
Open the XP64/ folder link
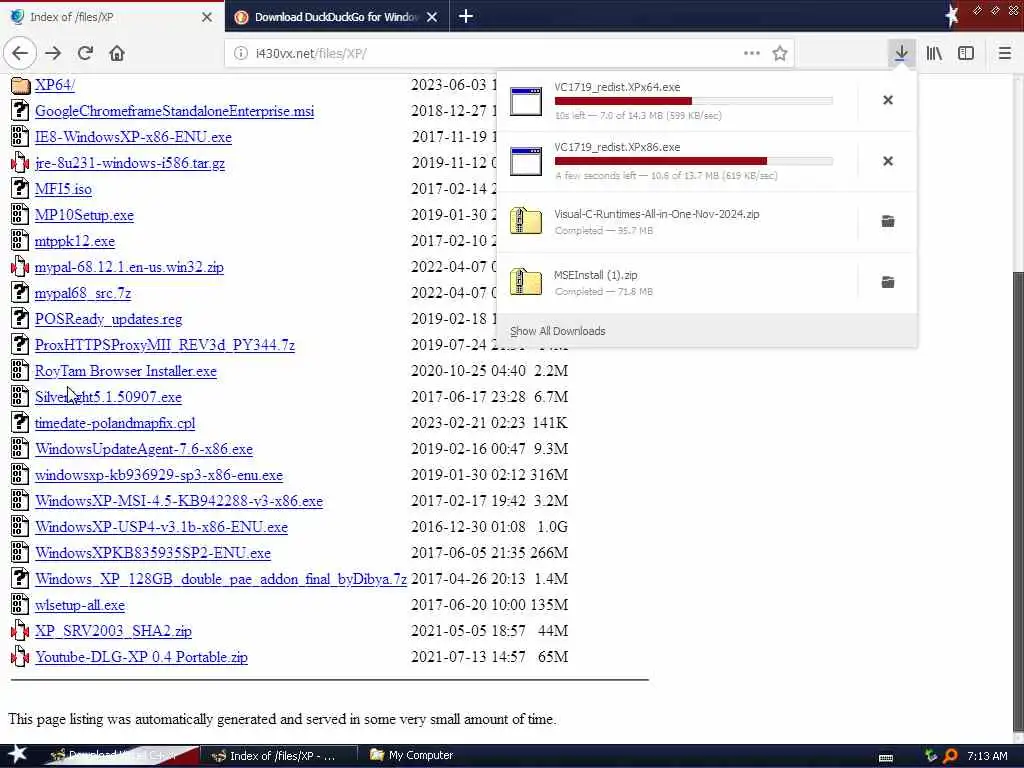[x=55, y=85]
